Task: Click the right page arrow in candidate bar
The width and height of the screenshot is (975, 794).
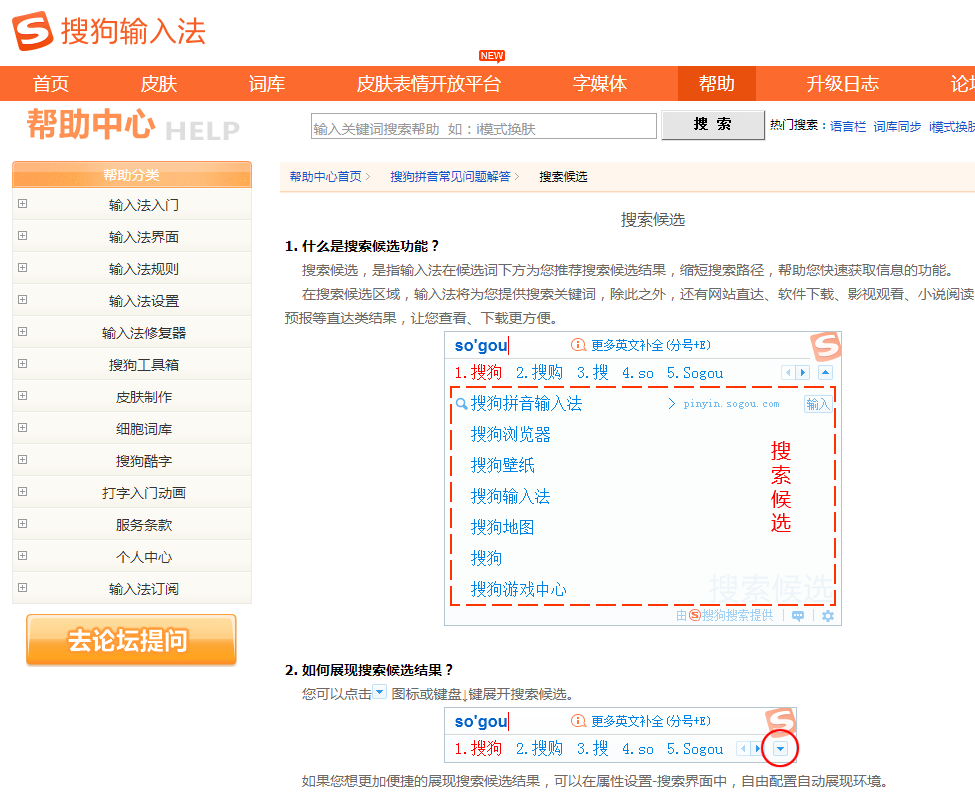Action: click(802, 372)
